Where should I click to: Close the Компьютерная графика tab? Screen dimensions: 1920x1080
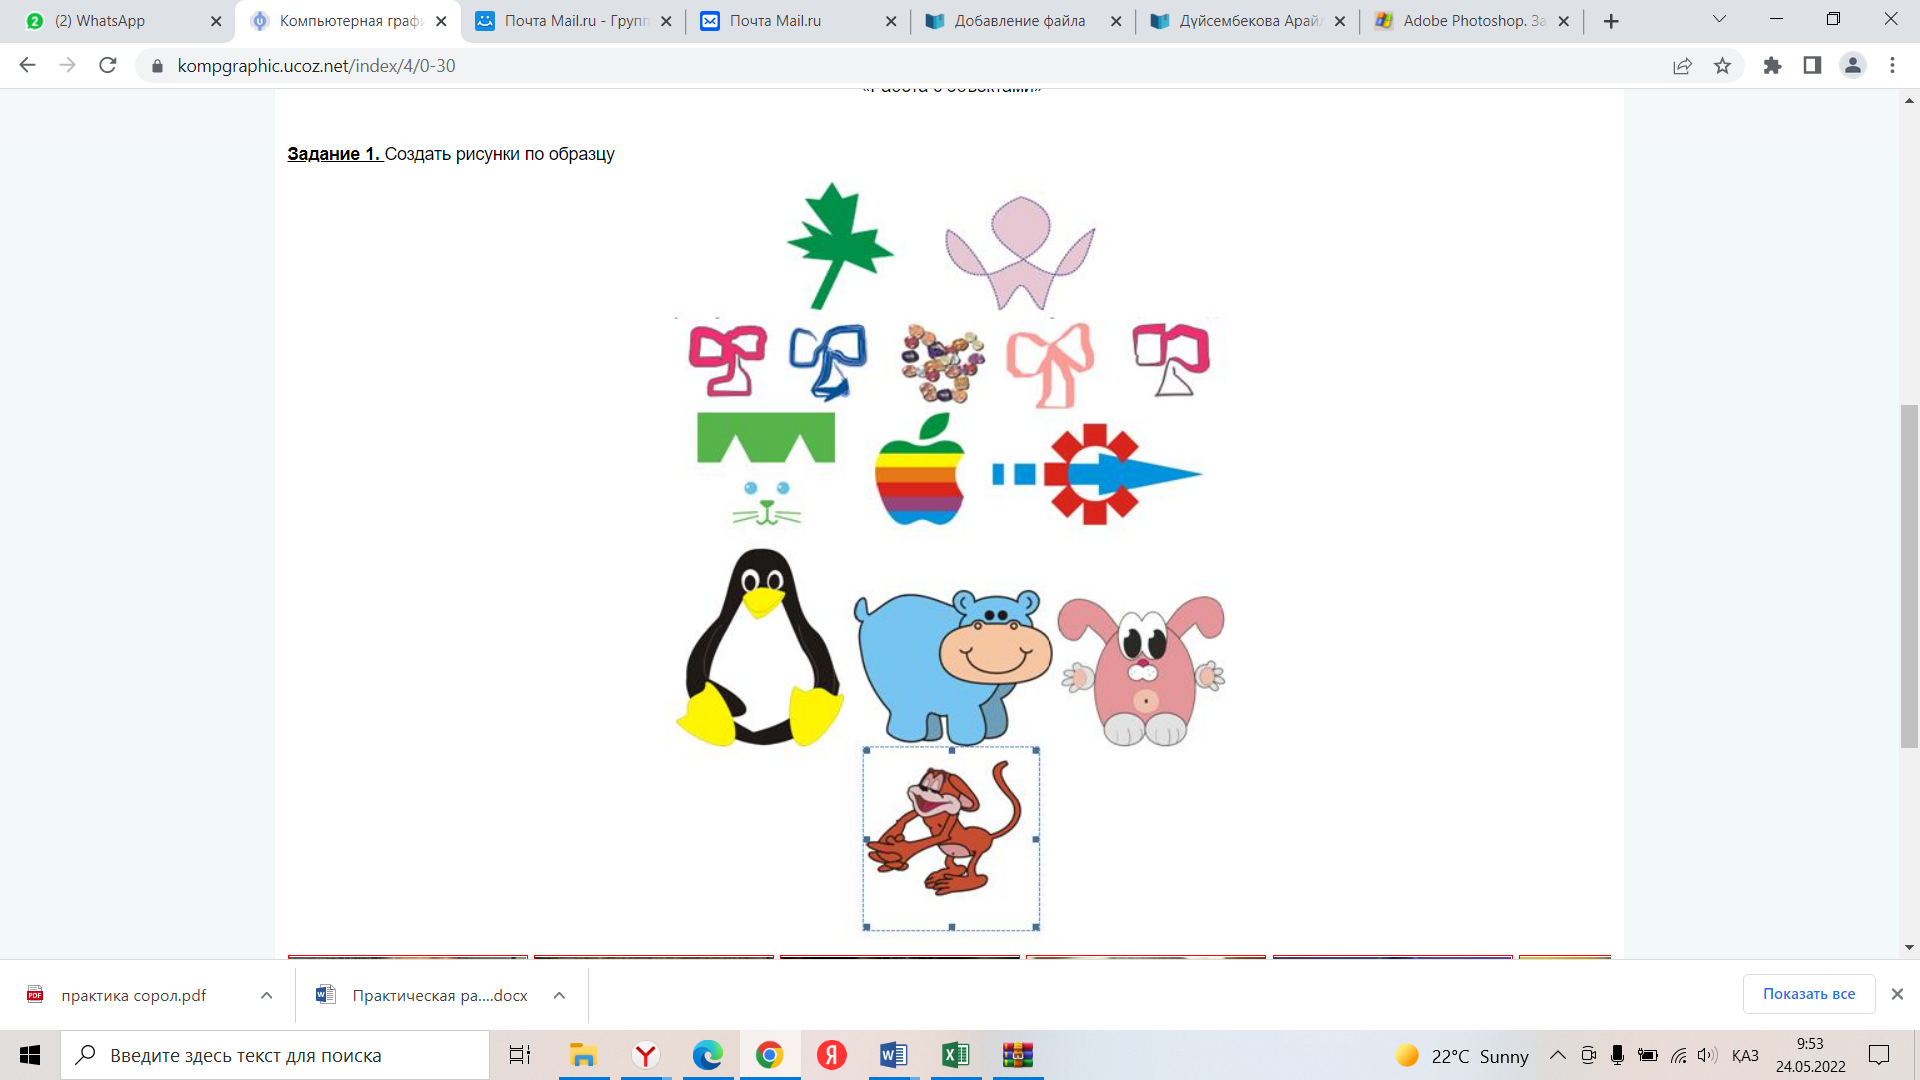click(441, 21)
